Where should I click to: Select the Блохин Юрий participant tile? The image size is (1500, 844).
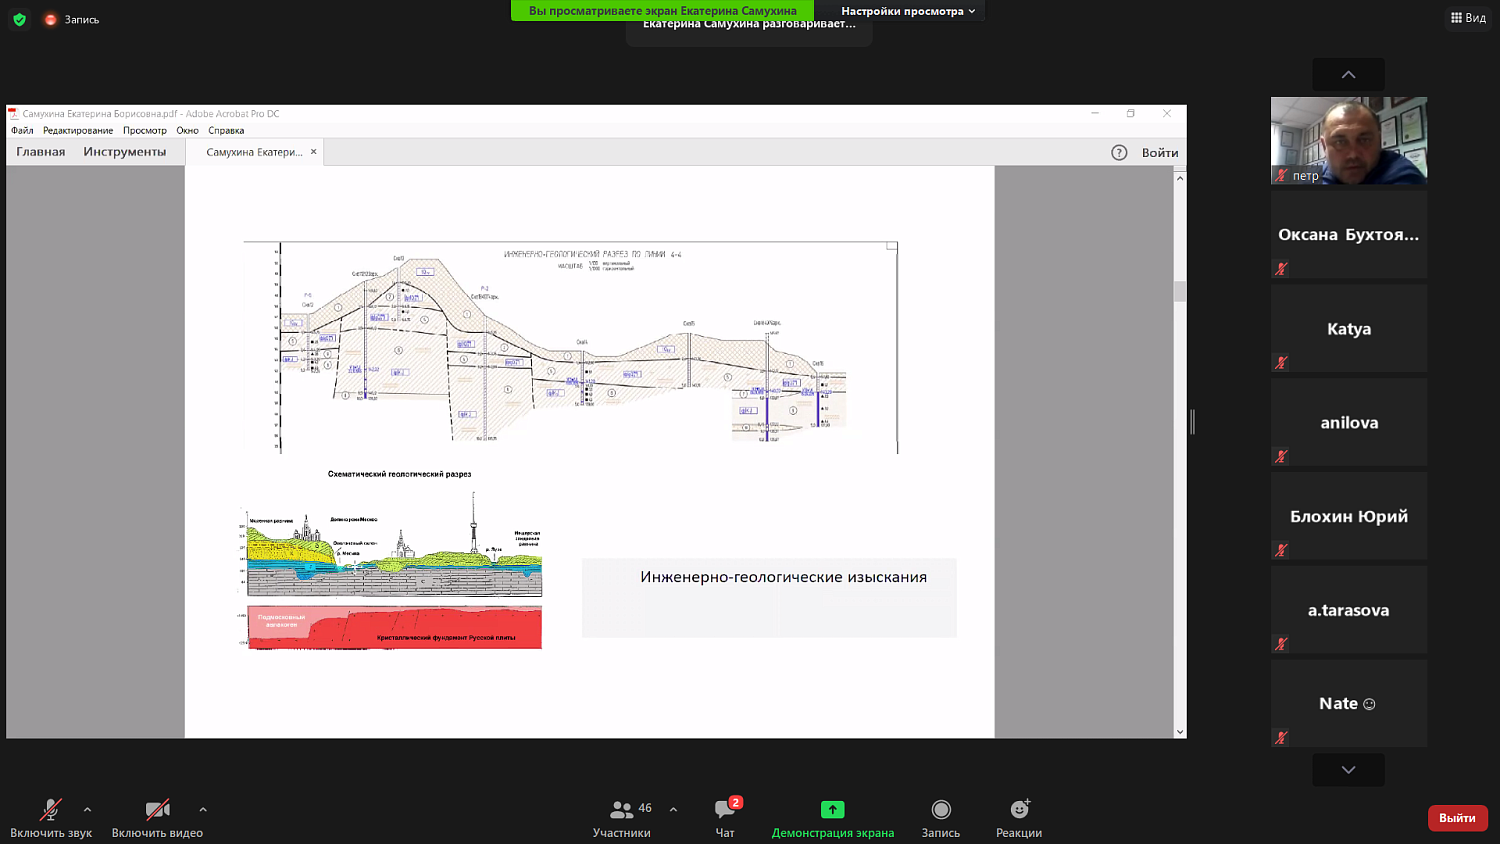pos(1348,516)
